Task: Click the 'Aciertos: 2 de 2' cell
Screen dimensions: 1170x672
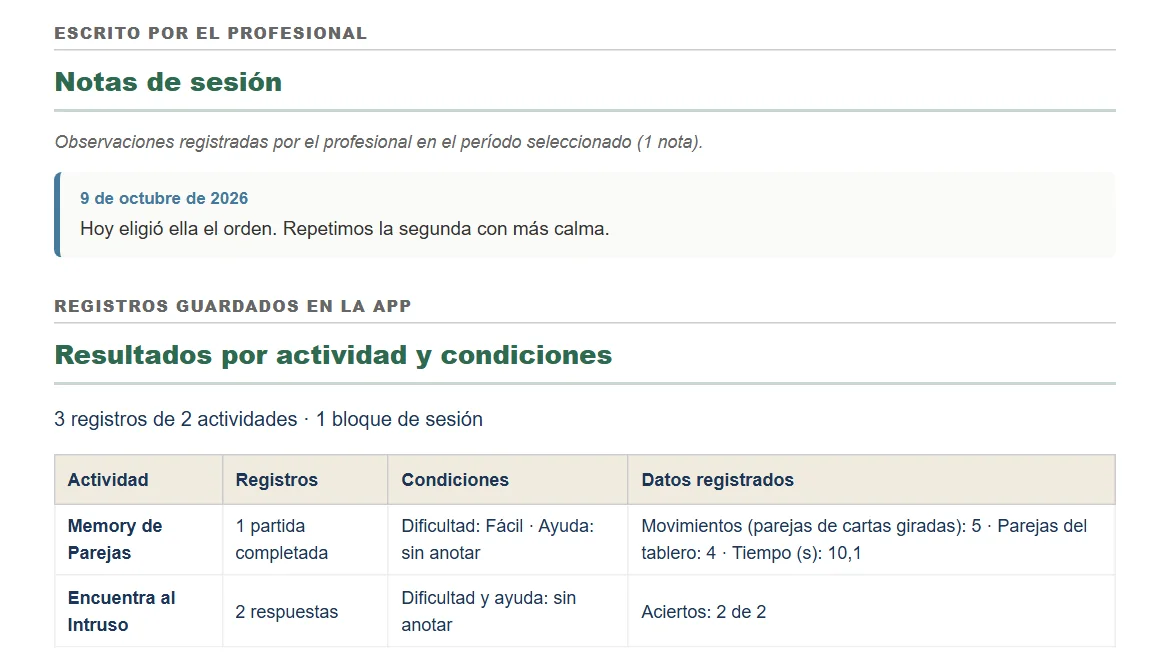Action: (872, 611)
